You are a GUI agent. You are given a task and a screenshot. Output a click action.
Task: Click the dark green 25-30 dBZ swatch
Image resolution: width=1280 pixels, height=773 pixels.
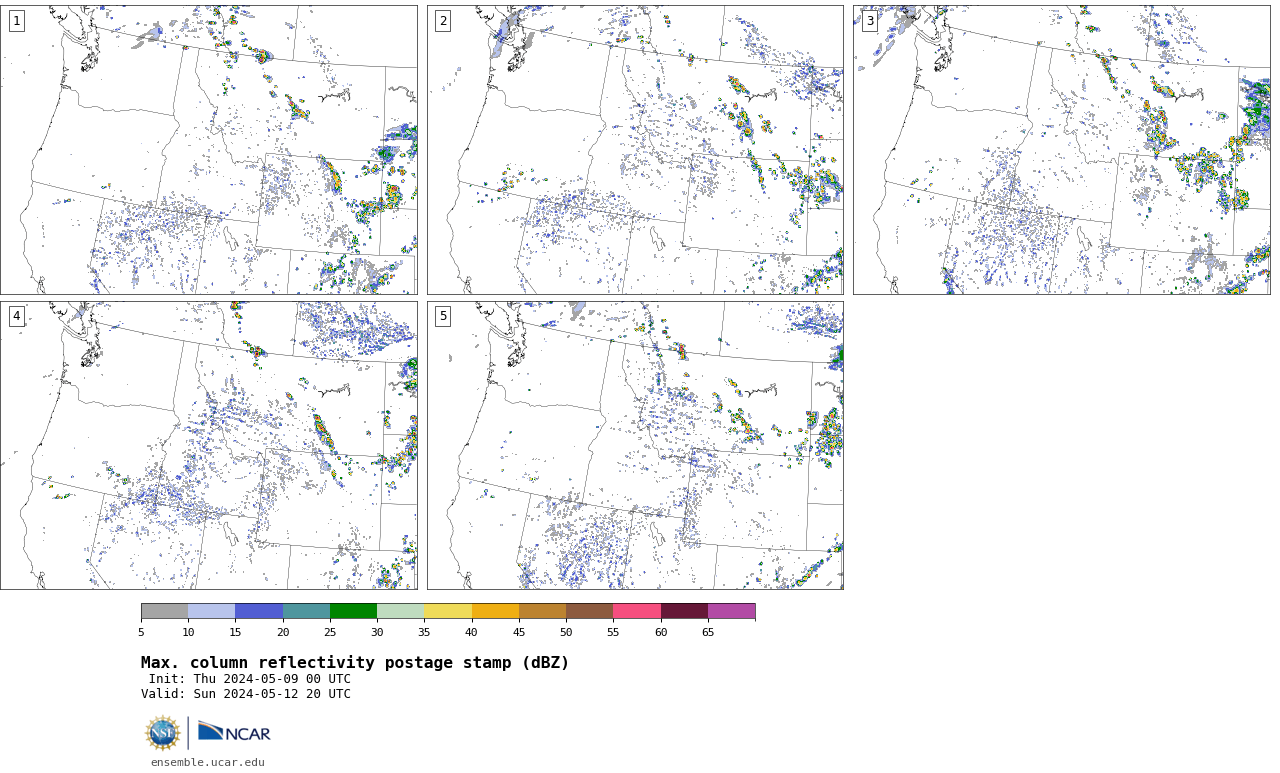coord(353,611)
